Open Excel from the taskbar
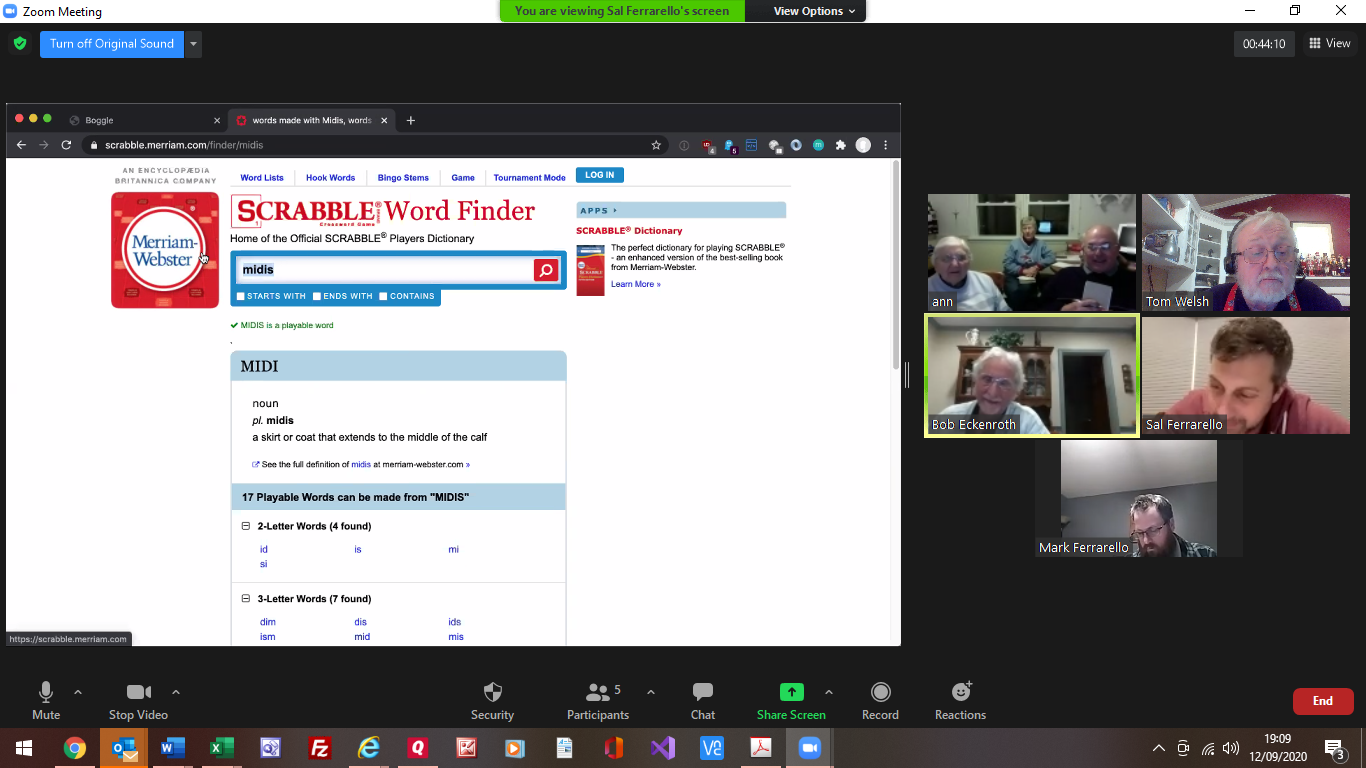This screenshot has width=1366, height=768. pos(222,748)
